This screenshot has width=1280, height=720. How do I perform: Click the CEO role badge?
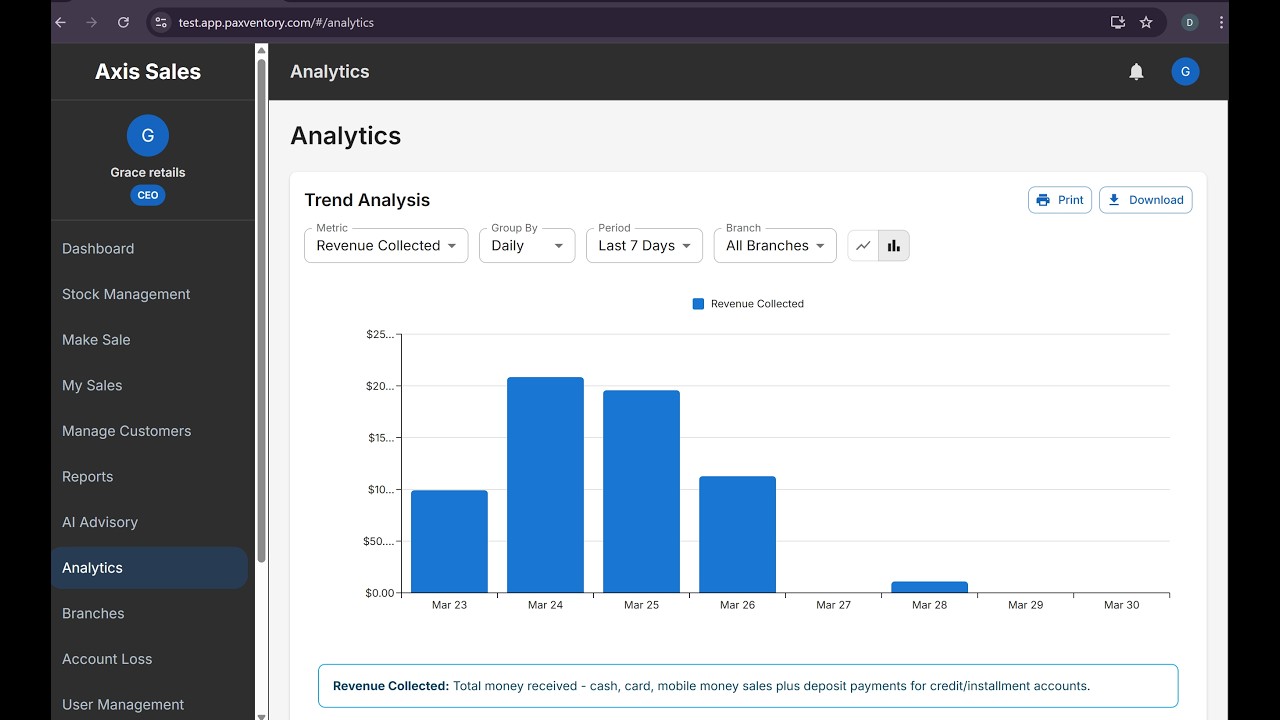(148, 195)
